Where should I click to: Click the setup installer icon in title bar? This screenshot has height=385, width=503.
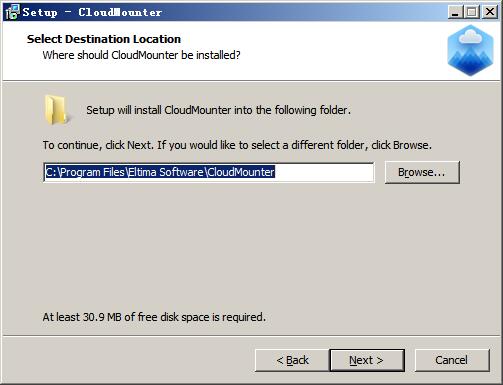[13, 12]
